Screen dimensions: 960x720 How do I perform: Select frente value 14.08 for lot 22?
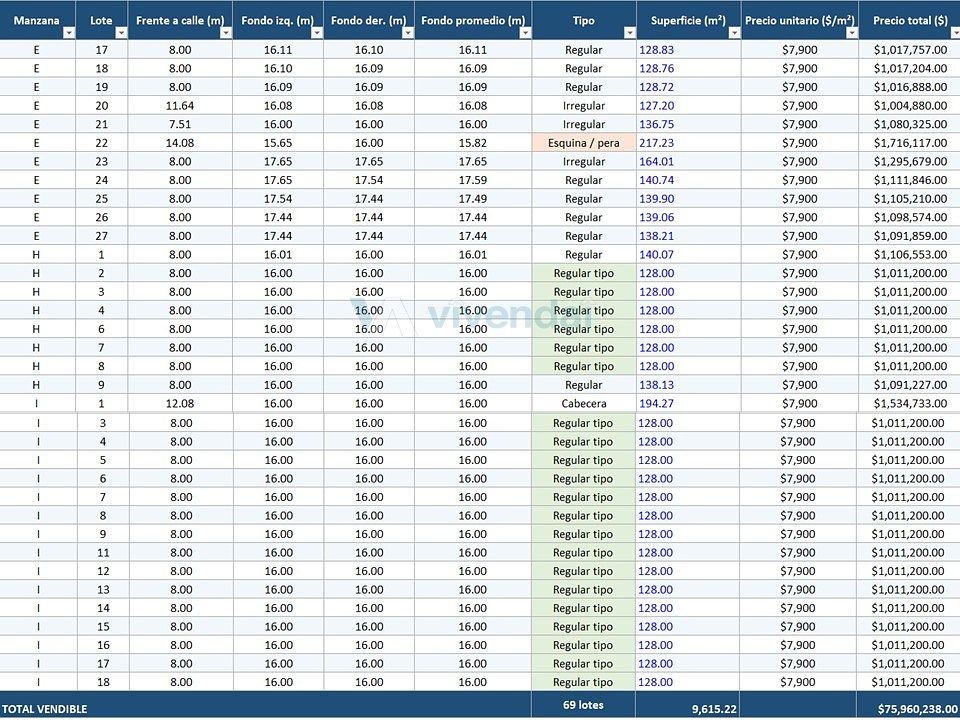click(x=180, y=143)
